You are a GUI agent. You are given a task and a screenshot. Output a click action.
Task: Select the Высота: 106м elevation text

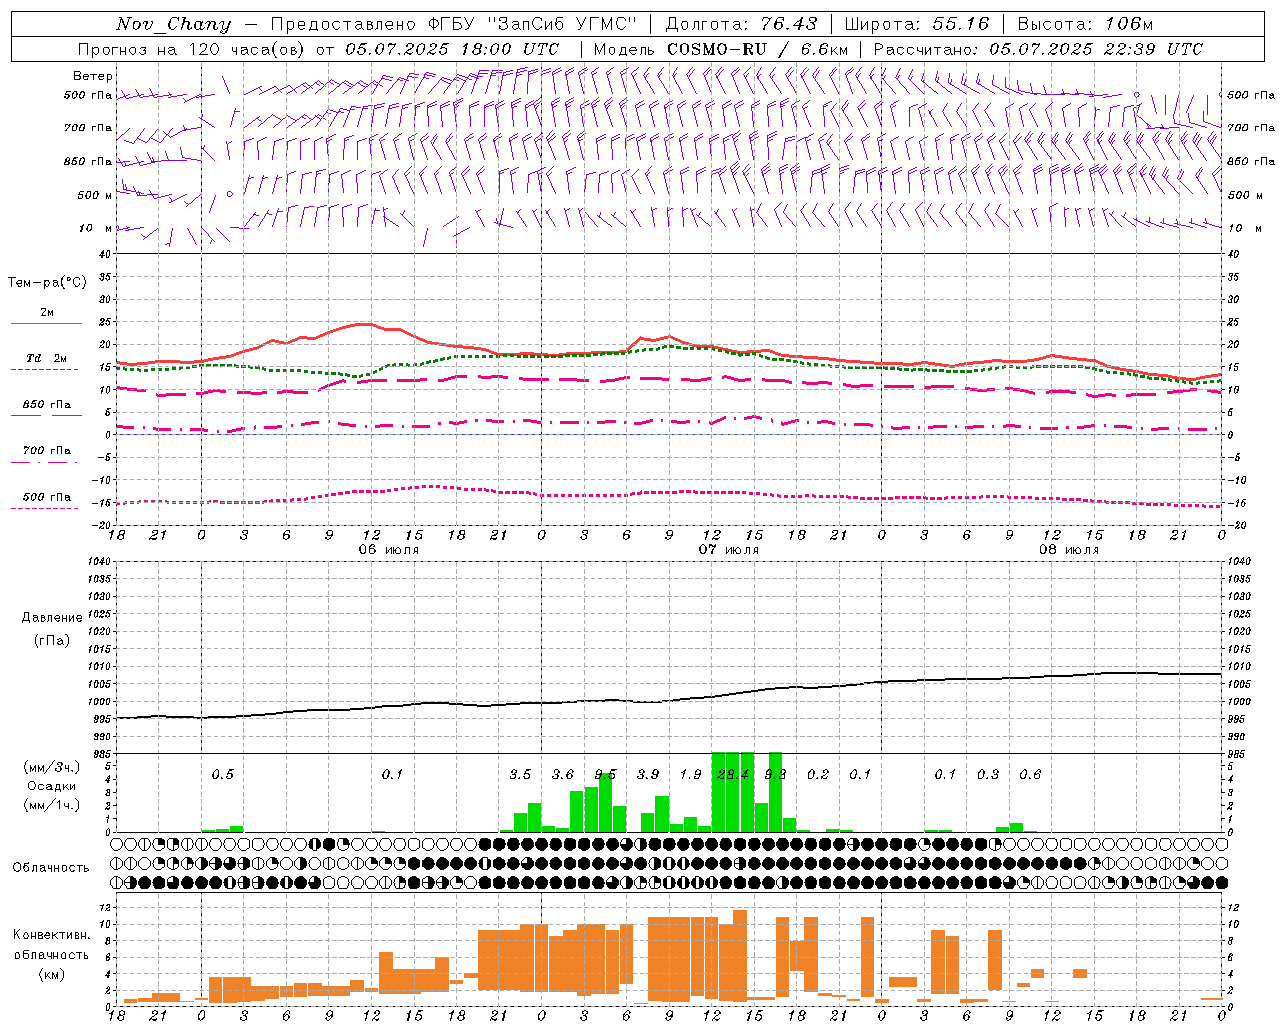point(1085,24)
